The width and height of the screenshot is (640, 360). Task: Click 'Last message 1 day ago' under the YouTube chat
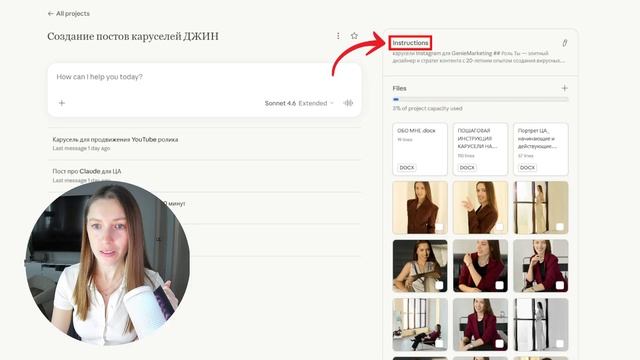pos(81,148)
